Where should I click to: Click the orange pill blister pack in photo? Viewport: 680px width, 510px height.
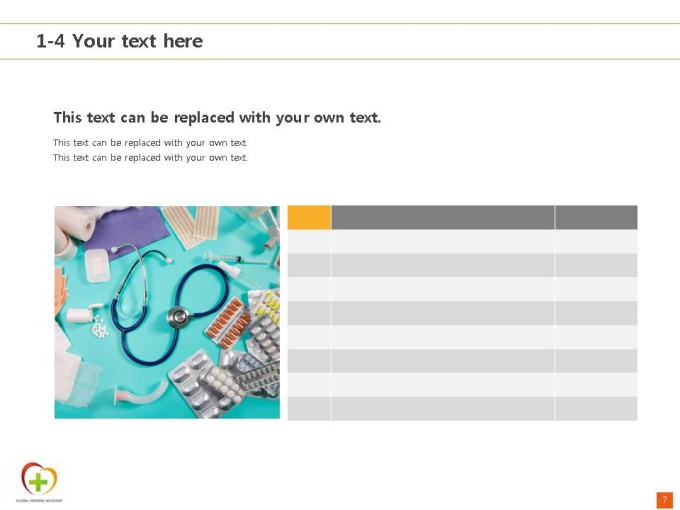(x=227, y=323)
